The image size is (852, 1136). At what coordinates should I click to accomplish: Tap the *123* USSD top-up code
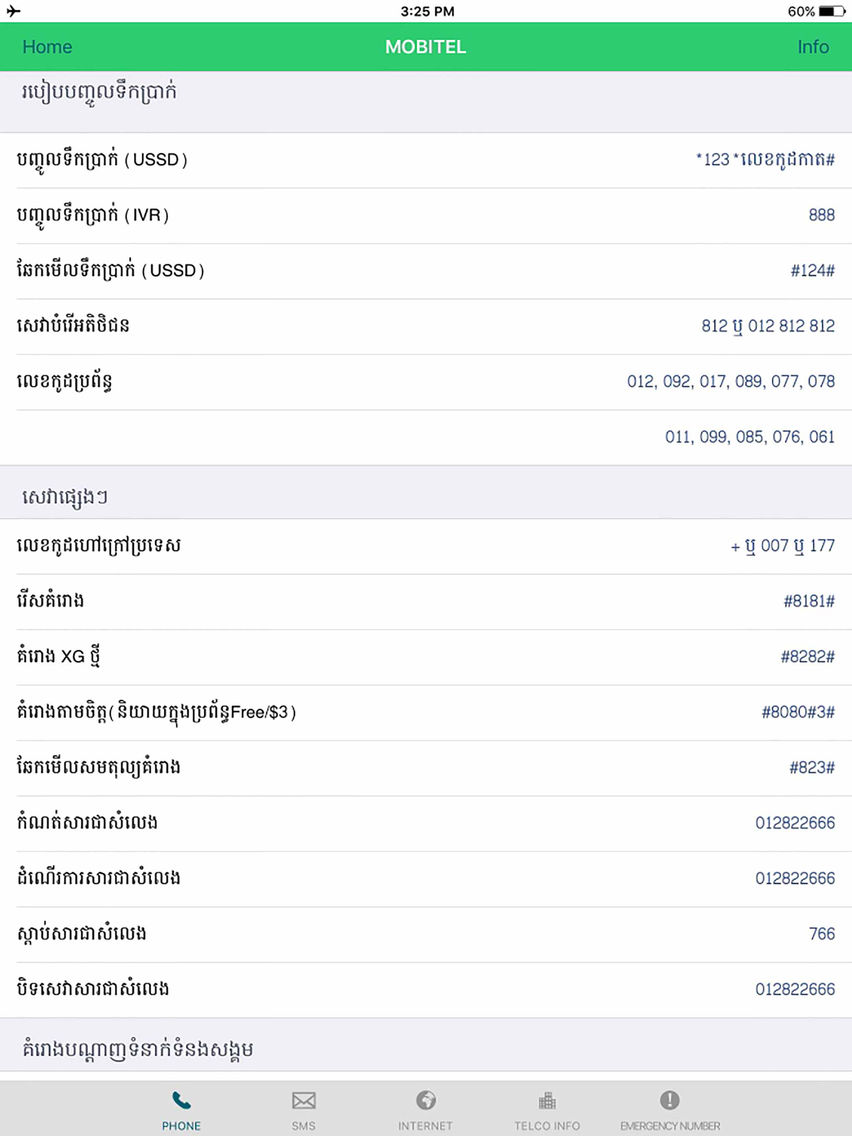coord(765,159)
